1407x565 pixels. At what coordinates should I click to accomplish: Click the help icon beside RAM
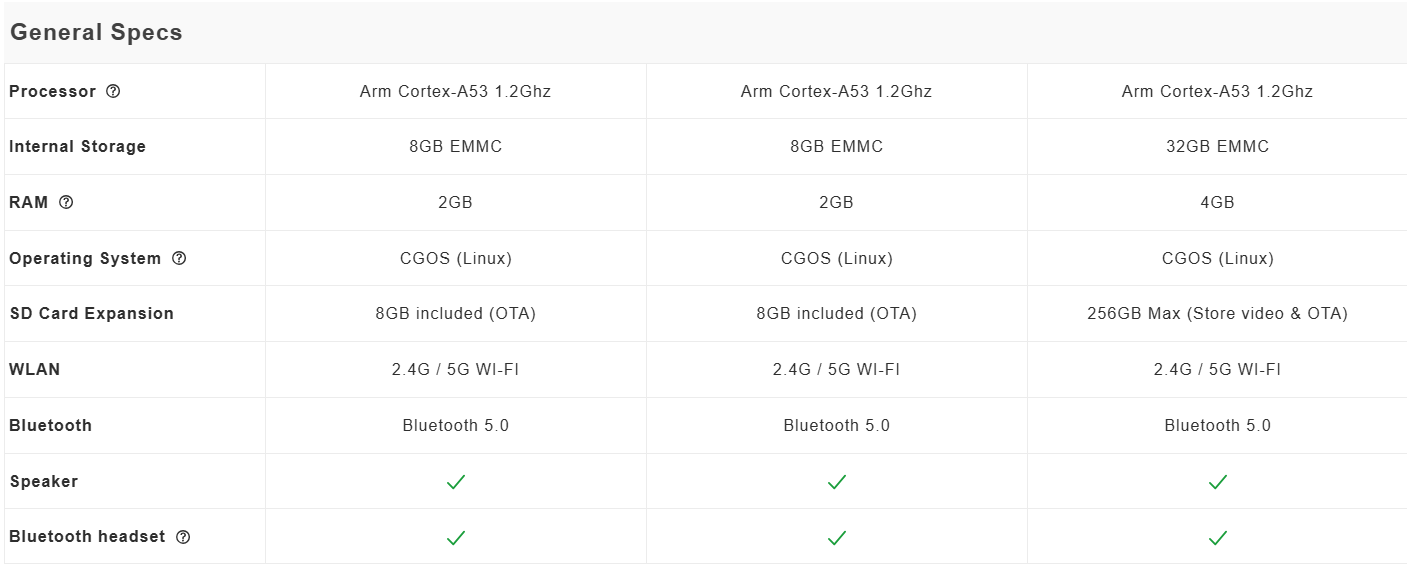[66, 202]
